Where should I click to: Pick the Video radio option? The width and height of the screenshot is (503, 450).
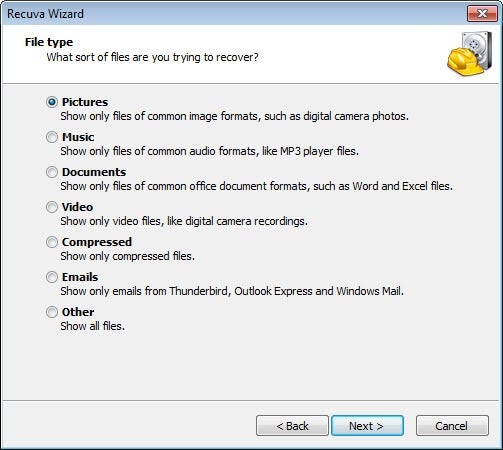52,207
